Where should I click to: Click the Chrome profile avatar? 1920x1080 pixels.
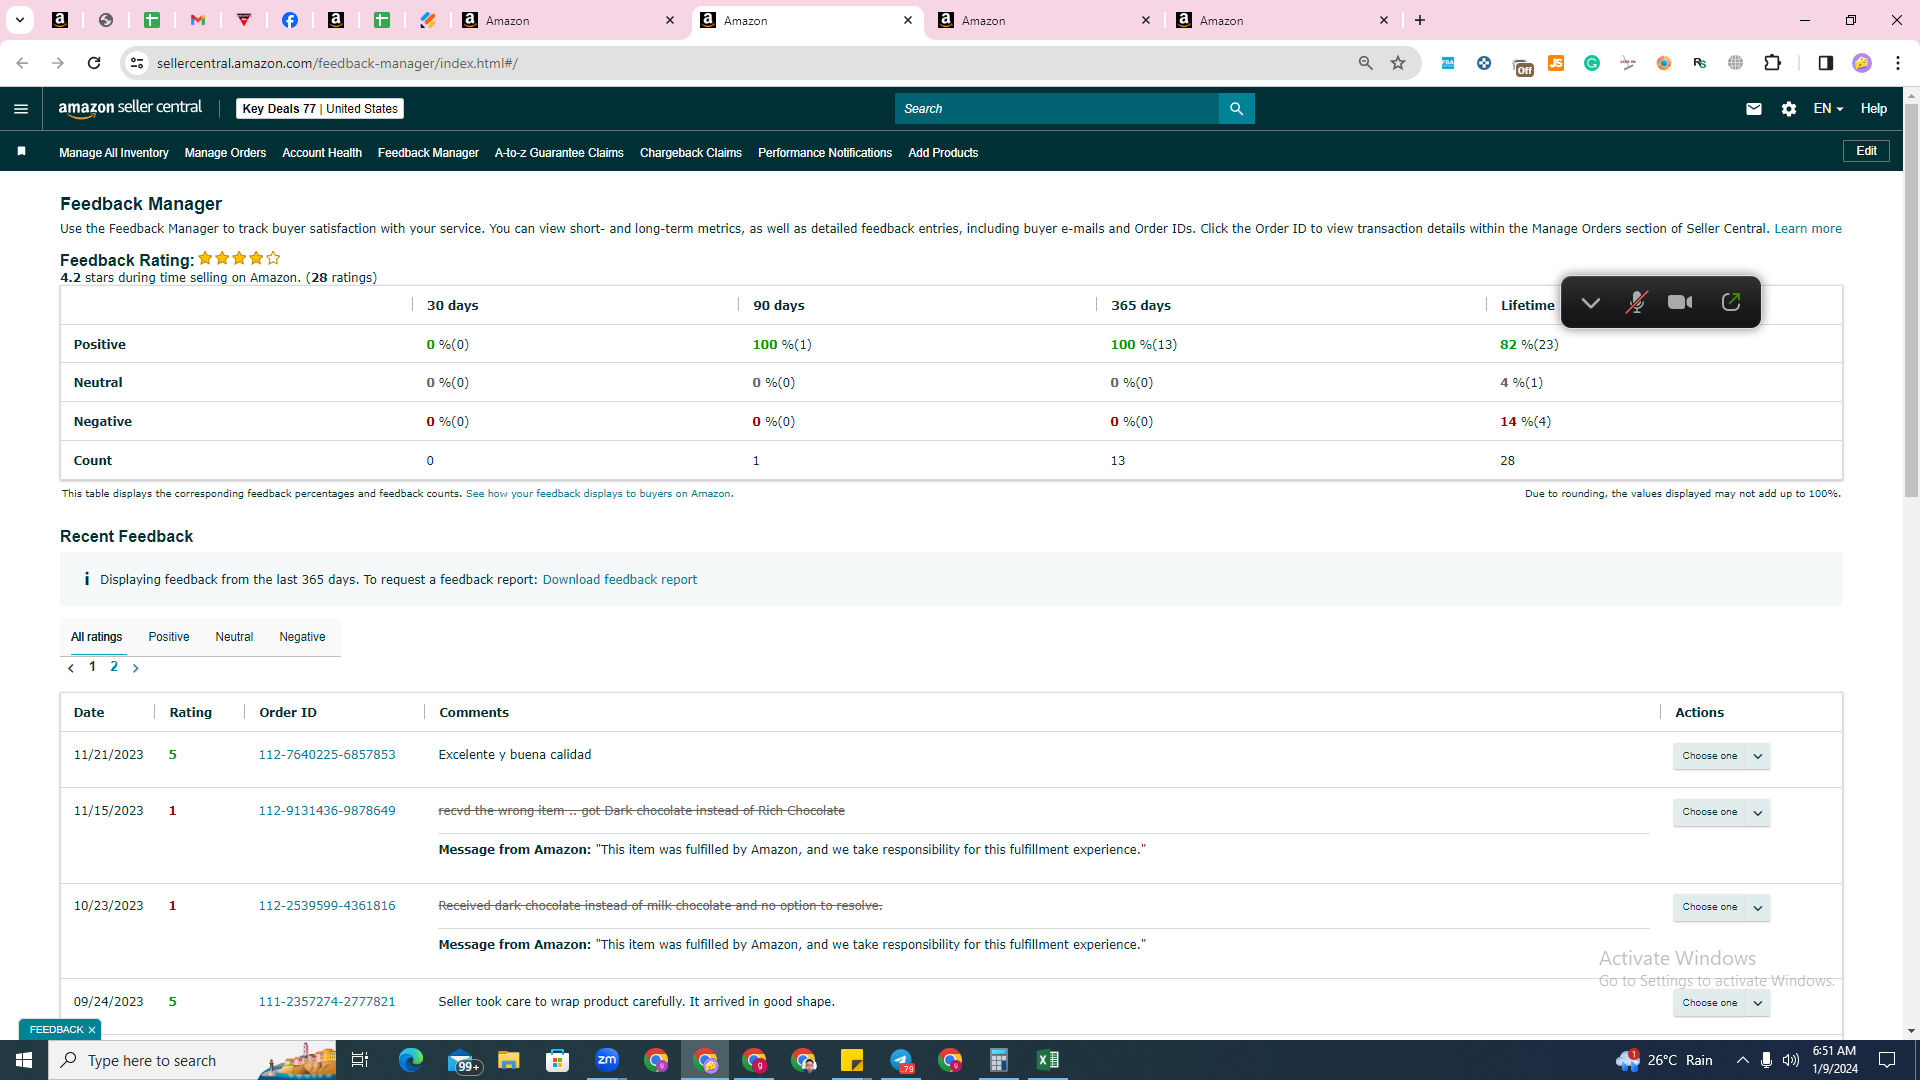point(1861,63)
